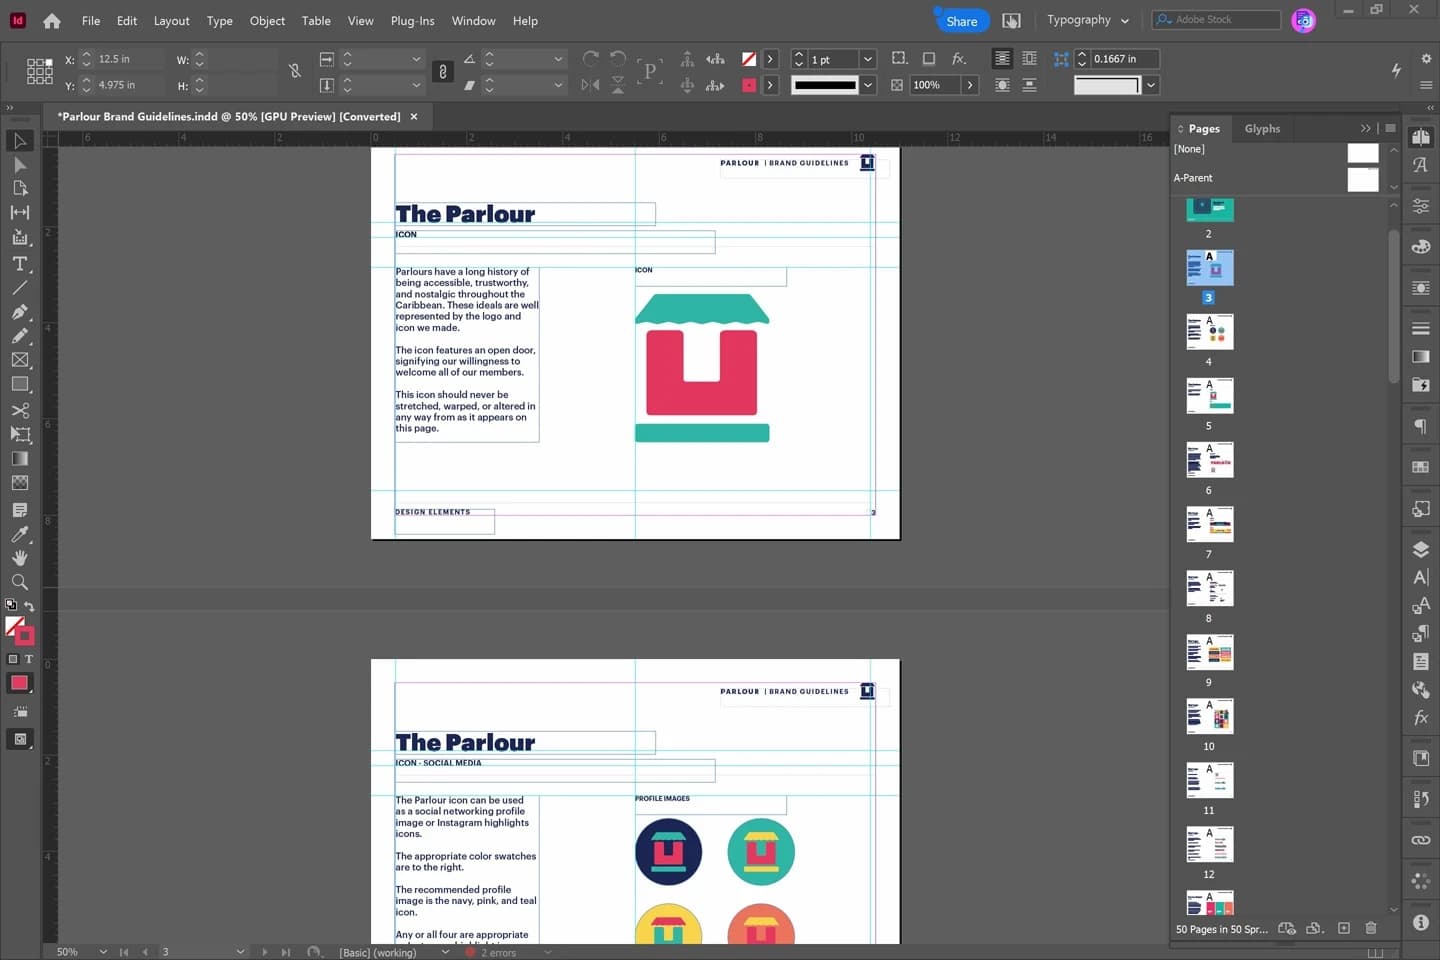
Task: Collapse the Pages panel group
Action: pos(1365,128)
